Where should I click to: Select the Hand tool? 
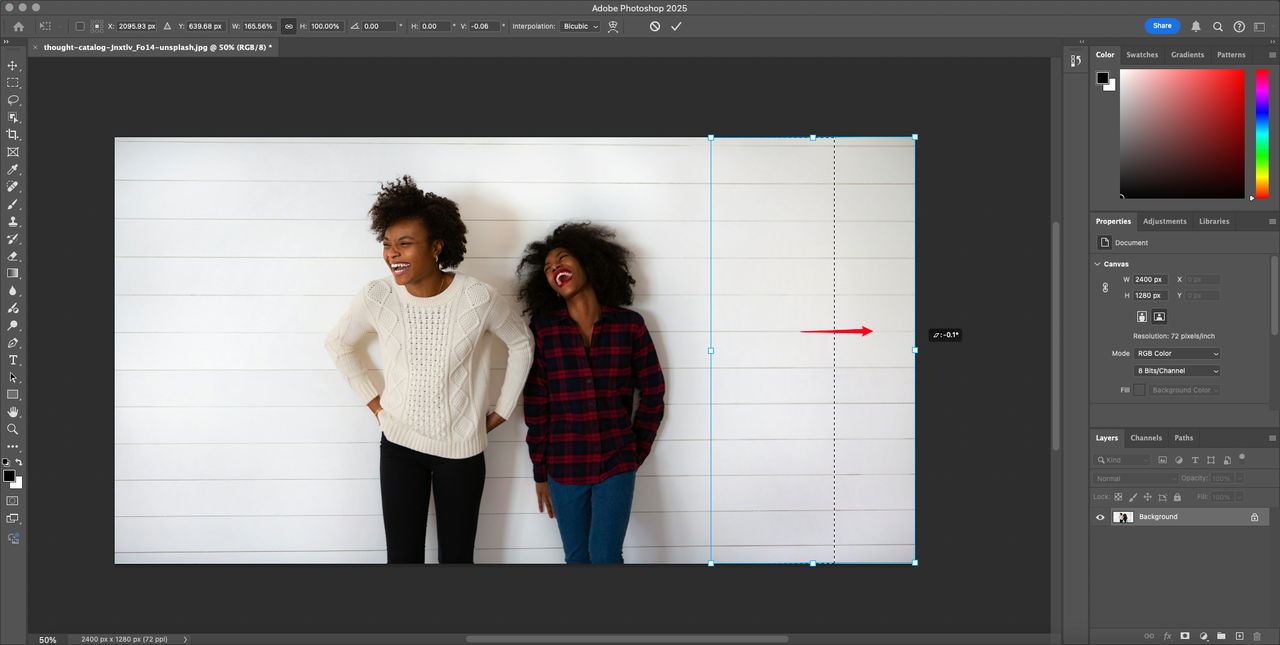13,412
